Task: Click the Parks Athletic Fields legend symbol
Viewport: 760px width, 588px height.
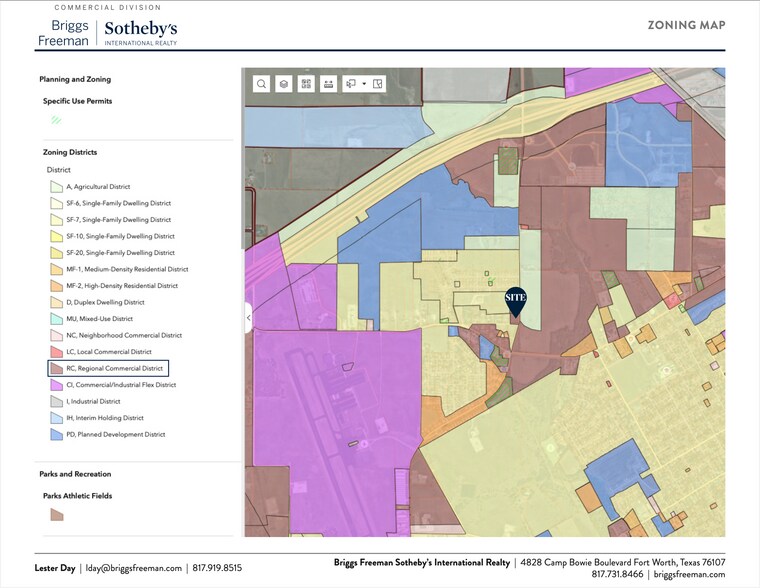Action: point(57,515)
